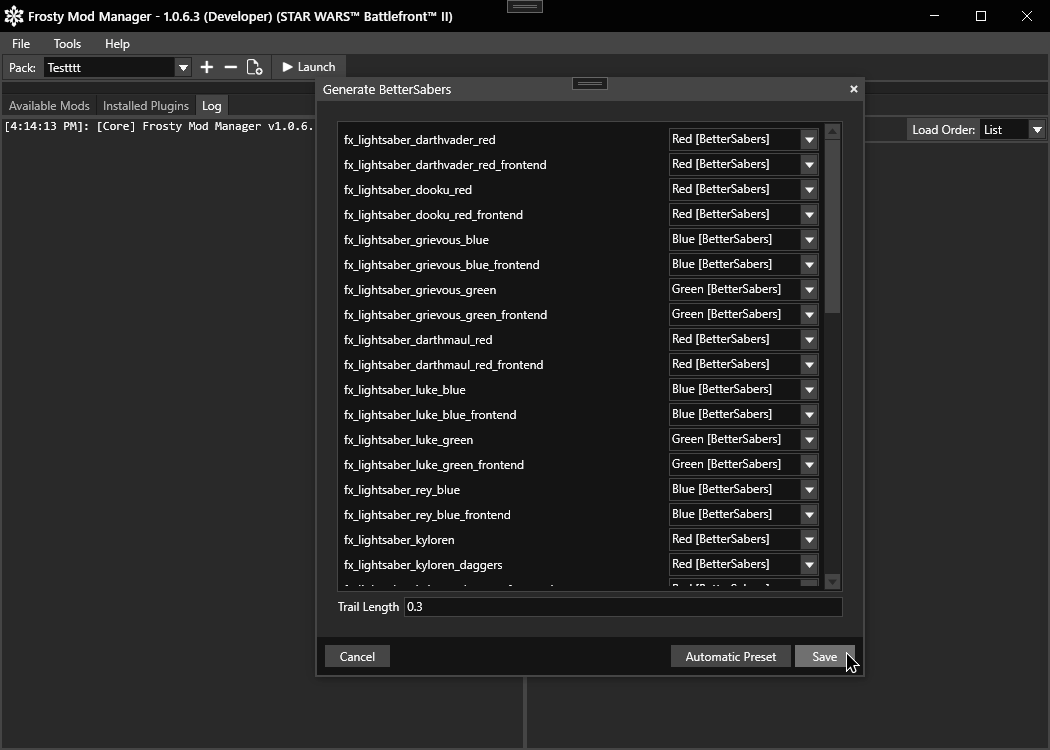This screenshot has height=750, width=1050.
Task: Click the fx_lightsaber_darthvader_red label
Action: coord(420,140)
